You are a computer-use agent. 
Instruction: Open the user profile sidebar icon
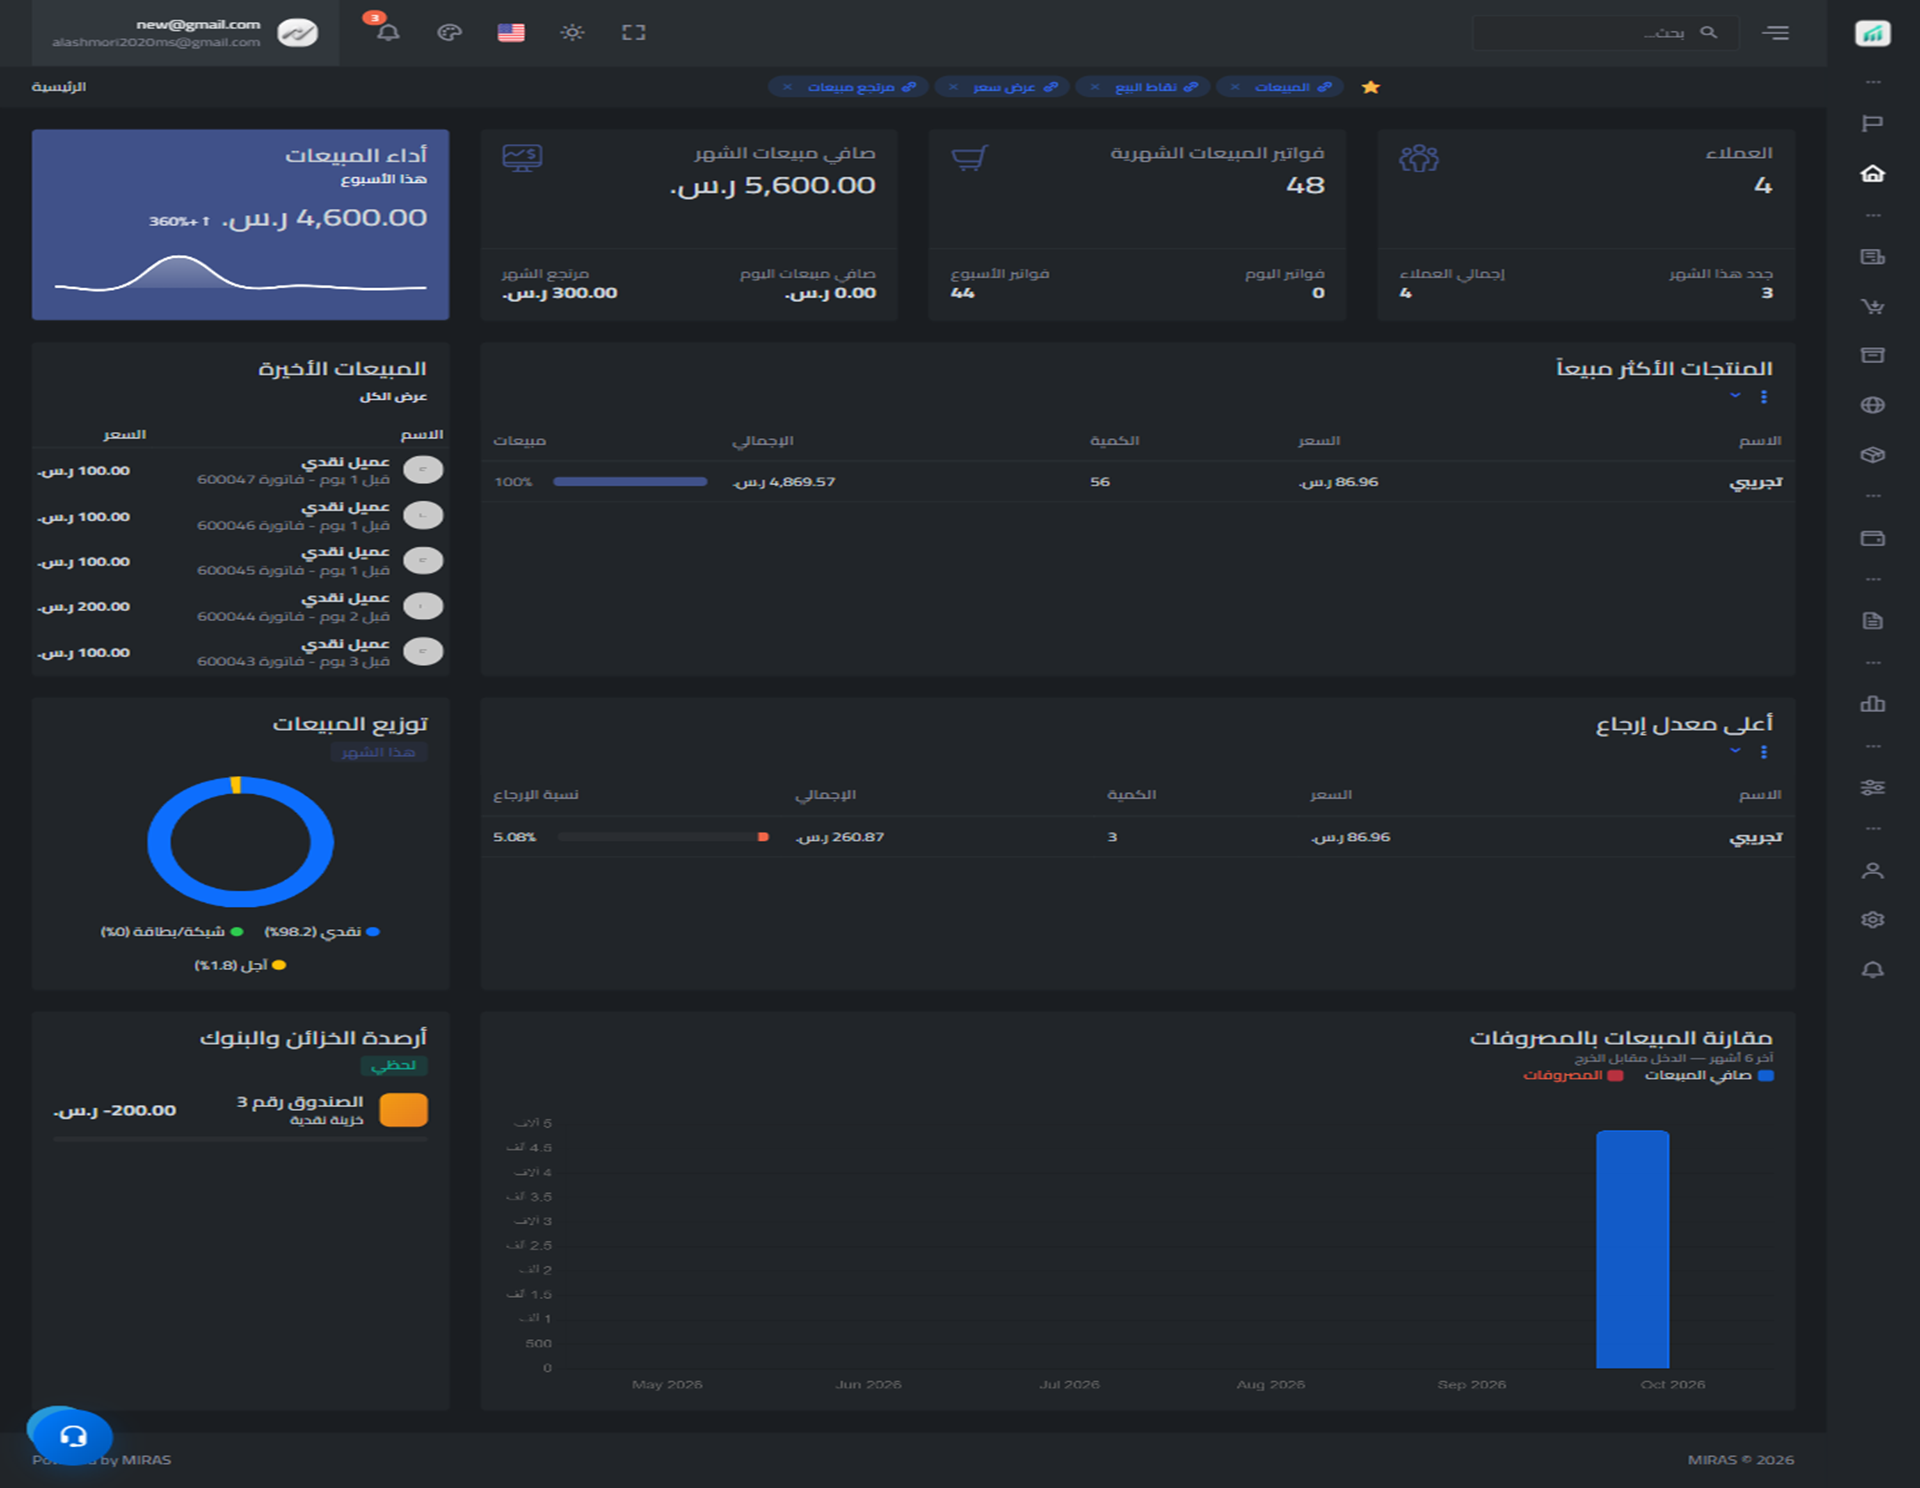point(1872,871)
